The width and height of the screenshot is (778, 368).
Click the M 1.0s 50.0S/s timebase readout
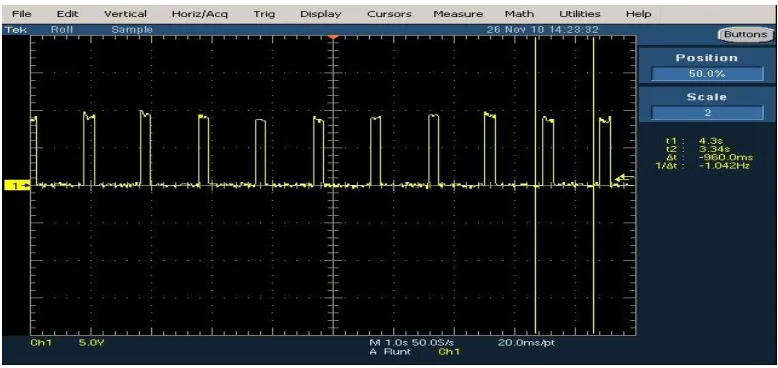point(412,343)
